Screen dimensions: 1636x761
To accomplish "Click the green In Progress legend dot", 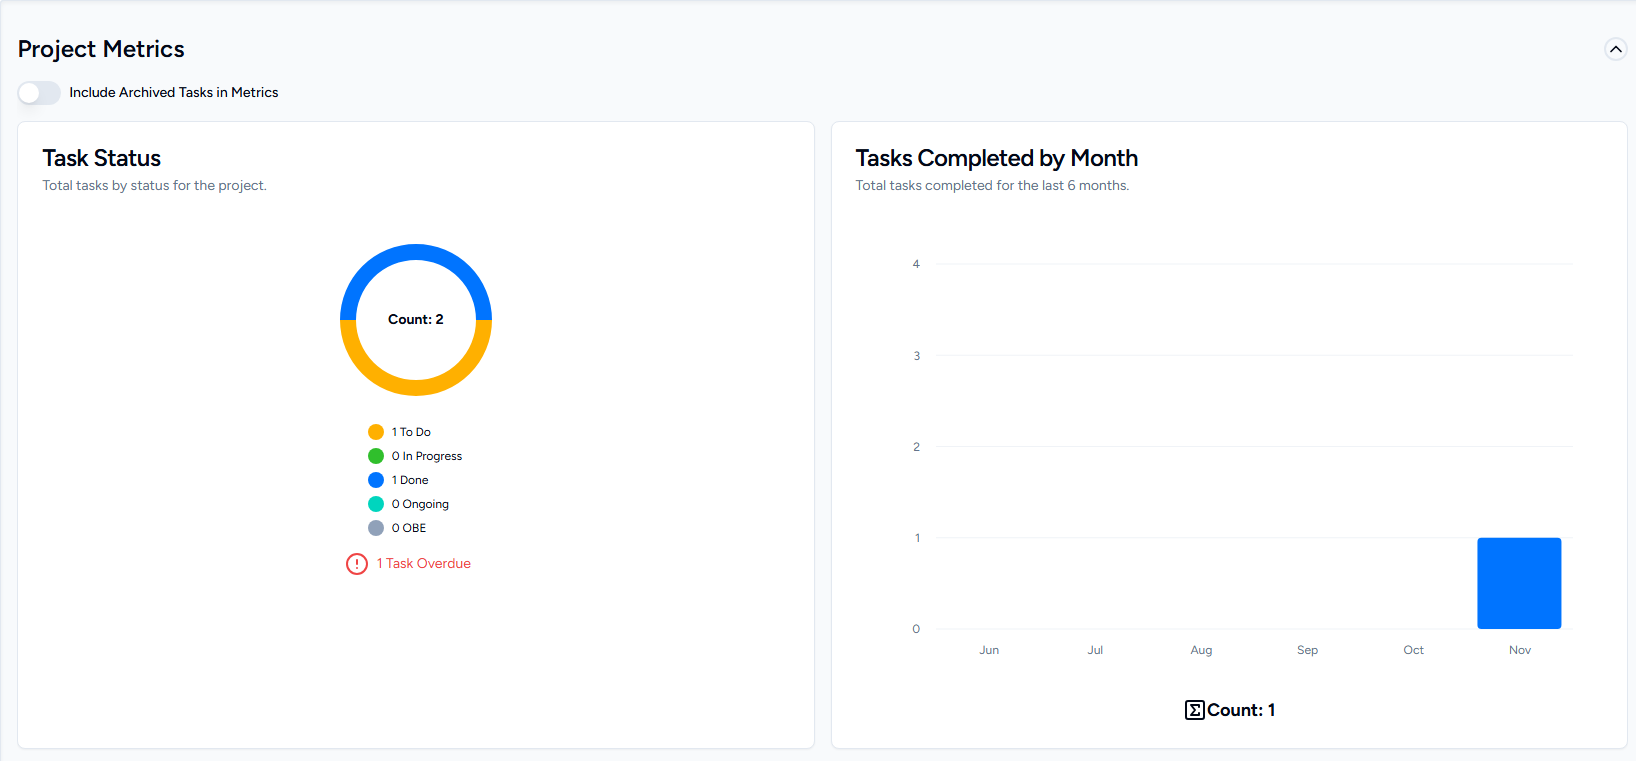I will (x=376, y=456).
